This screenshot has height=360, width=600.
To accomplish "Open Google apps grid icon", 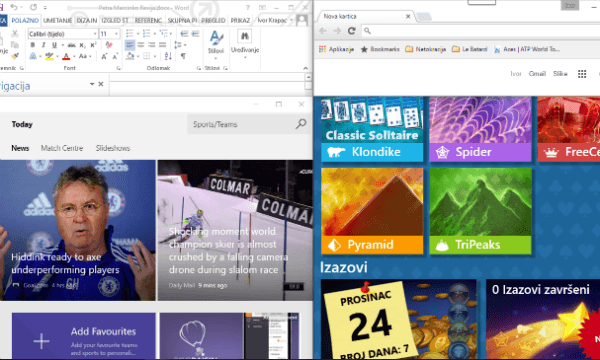I will click(582, 74).
